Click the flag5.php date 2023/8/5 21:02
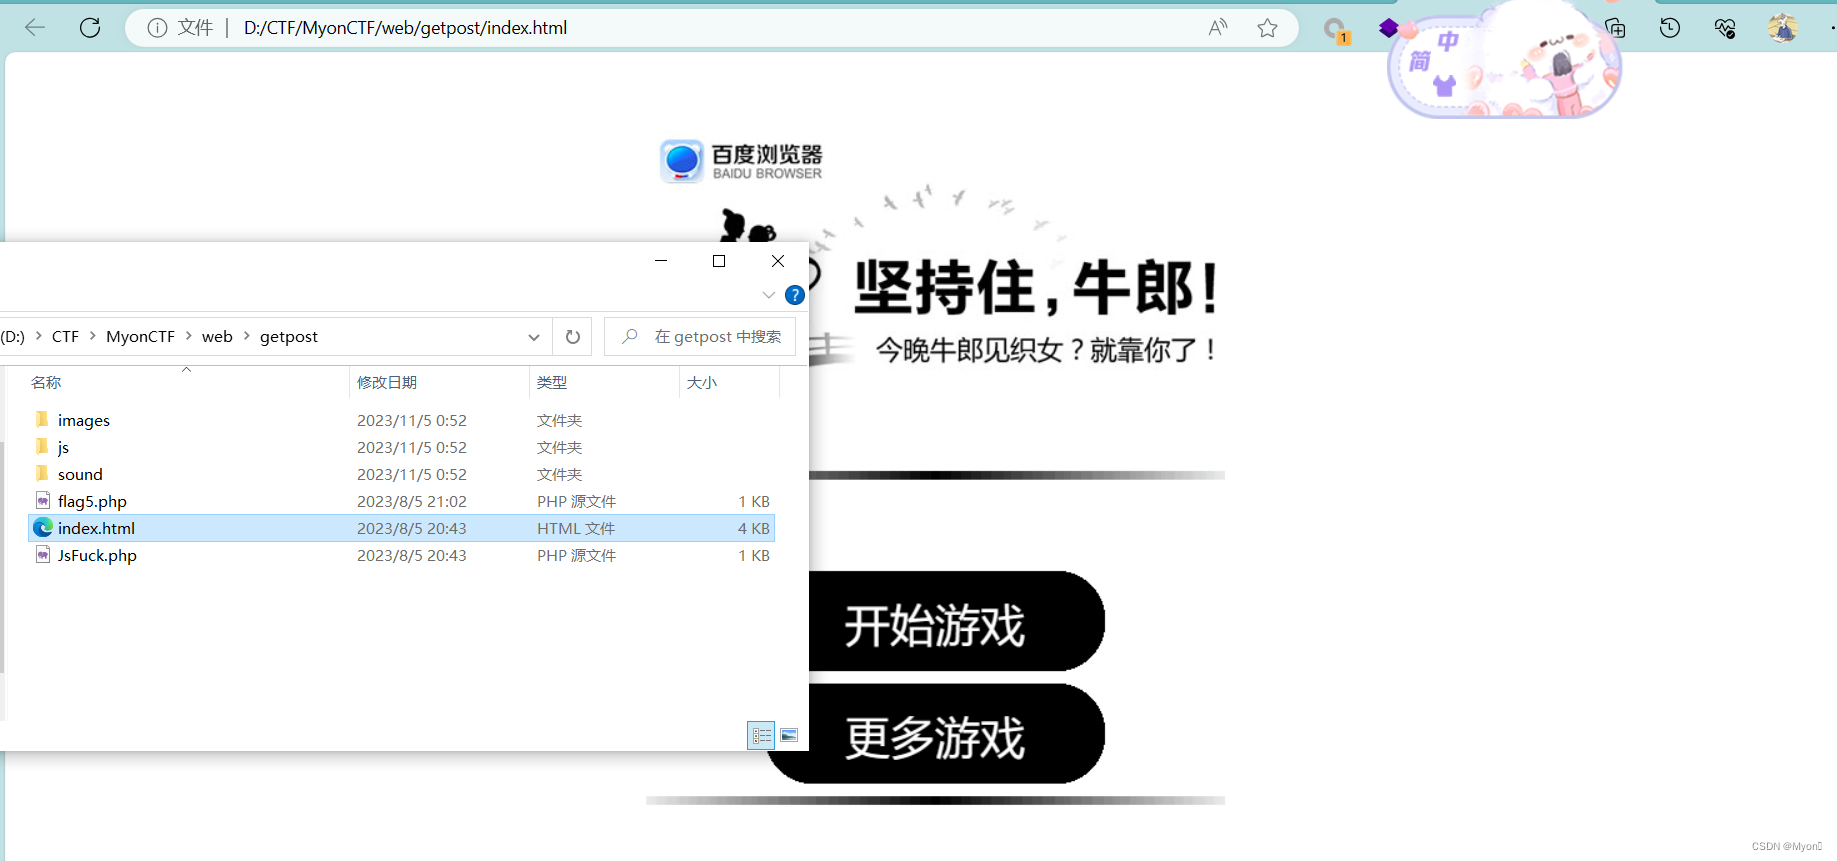This screenshot has height=861, width=1837. pyautogui.click(x=412, y=502)
